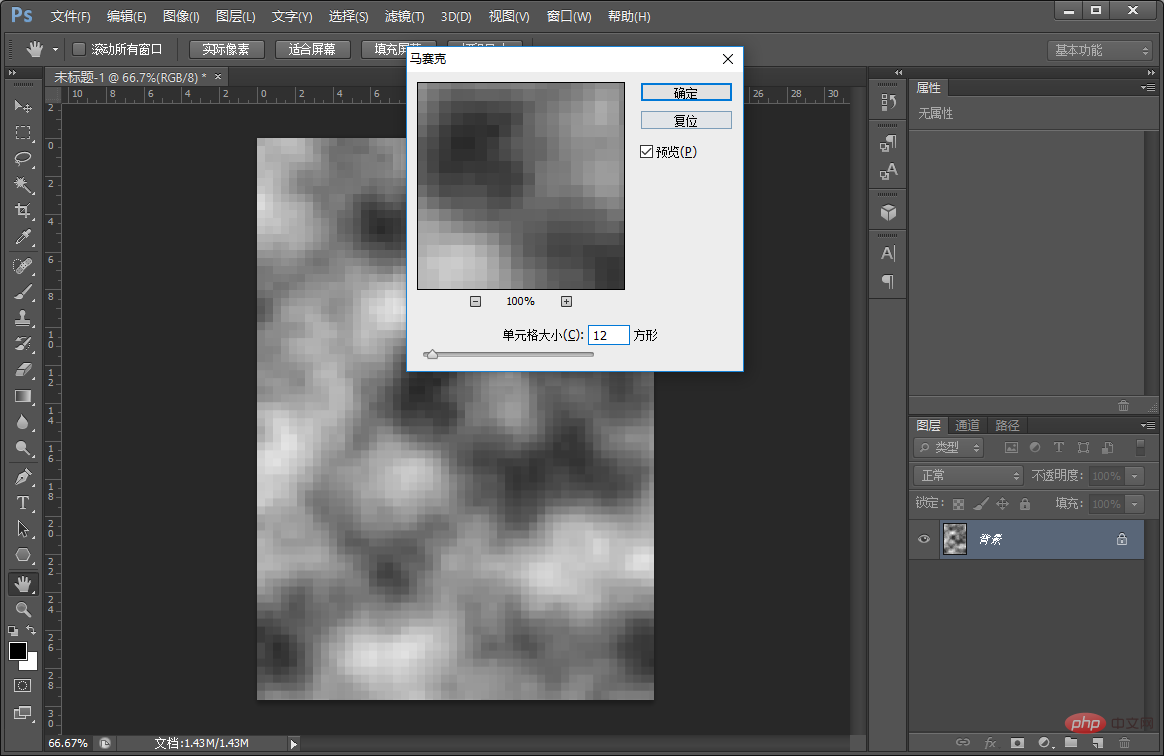The width and height of the screenshot is (1164, 756).
Task: Click the 确定 button
Action: [x=686, y=93]
